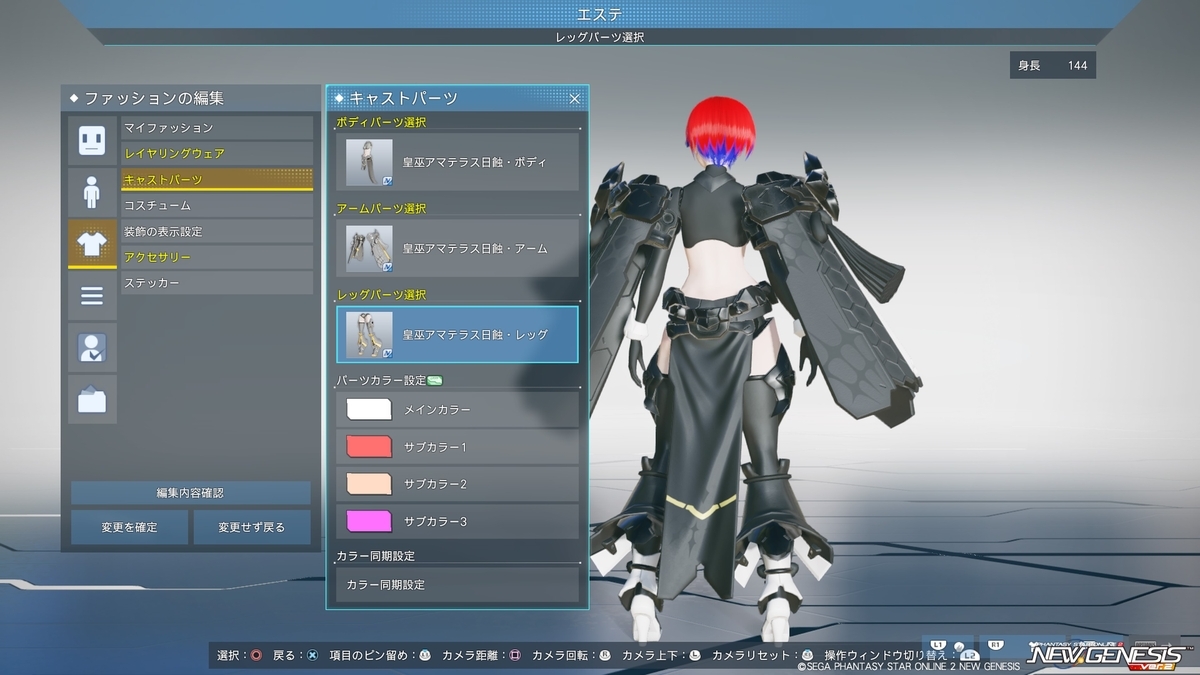Open the person-with-checkmark category icon
The width and height of the screenshot is (1200, 675).
(x=92, y=348)
